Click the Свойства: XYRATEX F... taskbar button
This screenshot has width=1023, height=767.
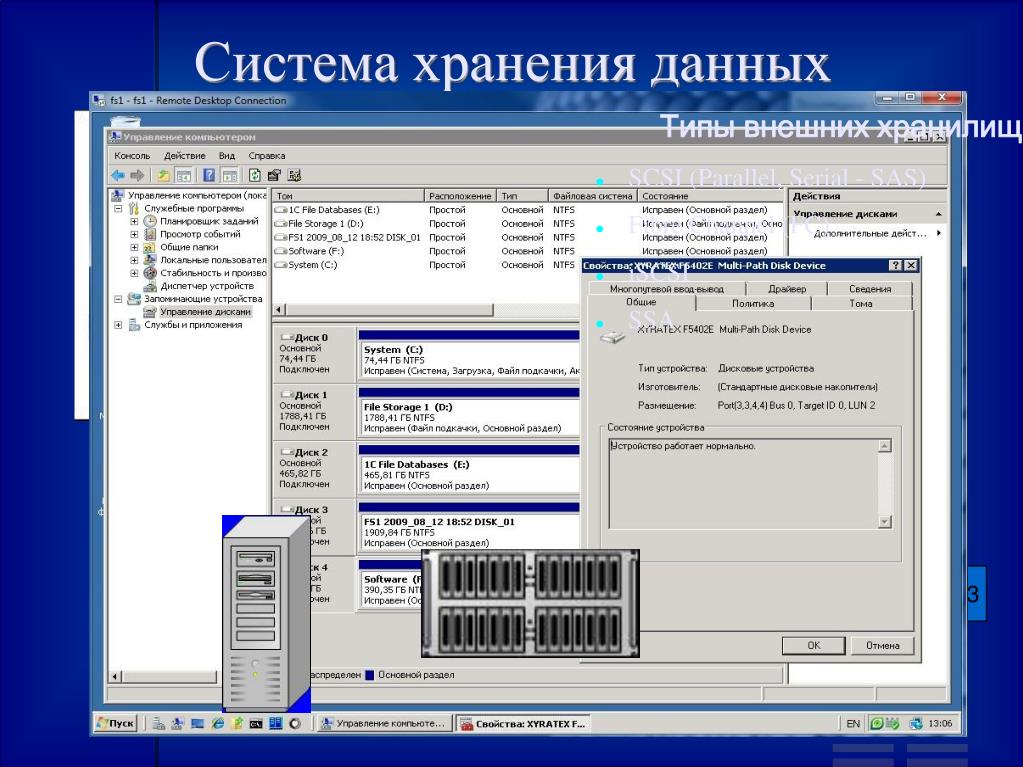[x=523, y=723]
